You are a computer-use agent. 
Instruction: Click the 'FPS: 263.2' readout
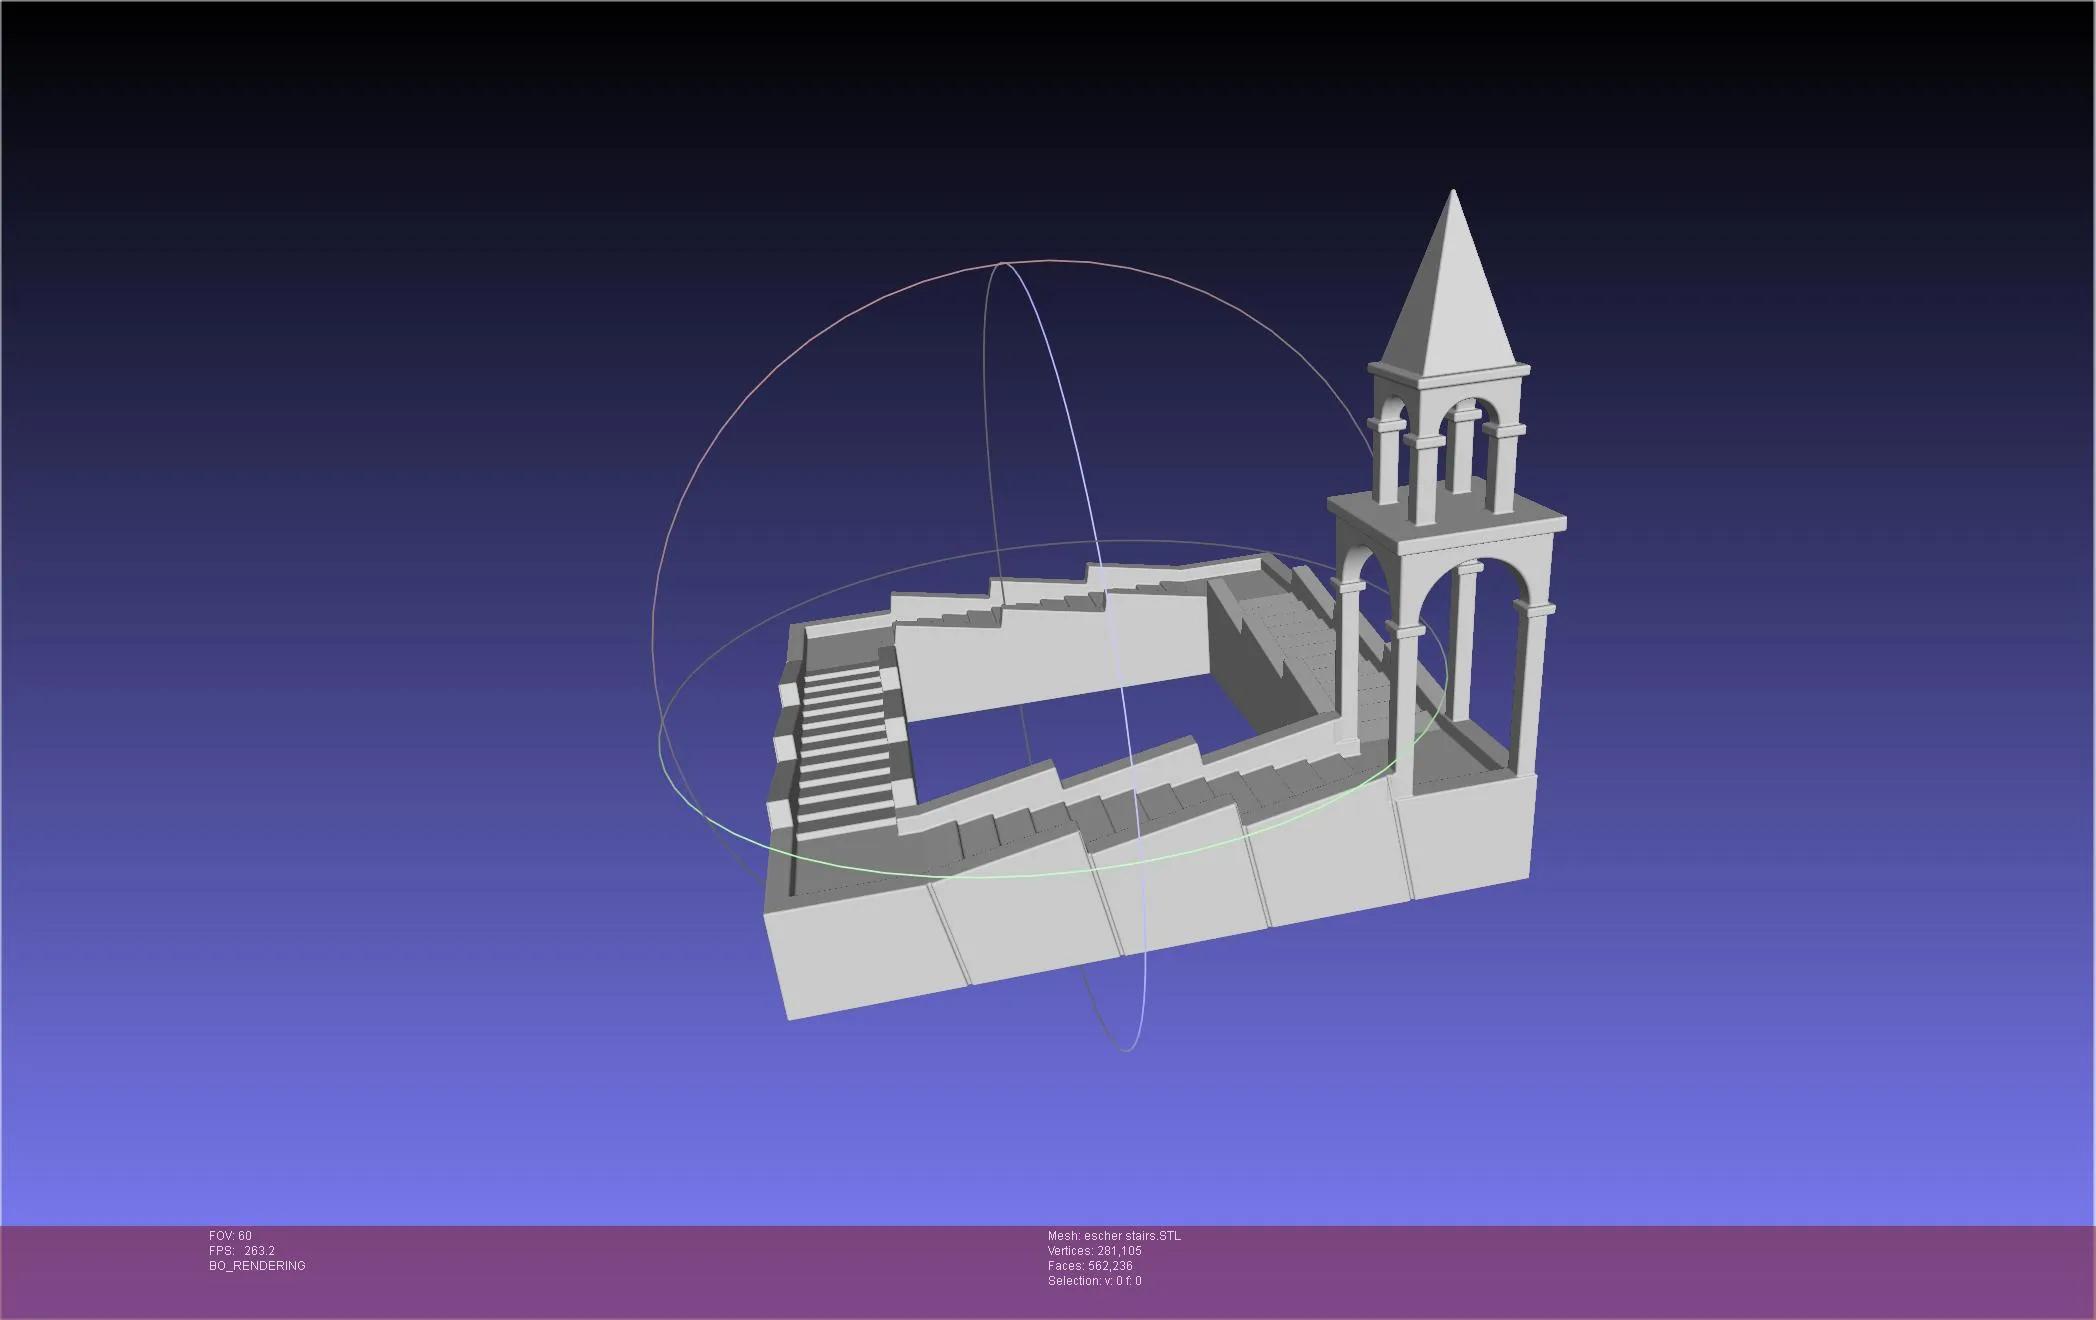click(242, 1251)
